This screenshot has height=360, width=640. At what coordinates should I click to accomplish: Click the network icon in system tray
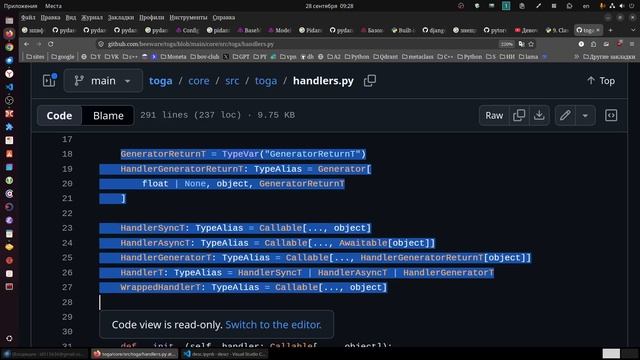[612, 6]
